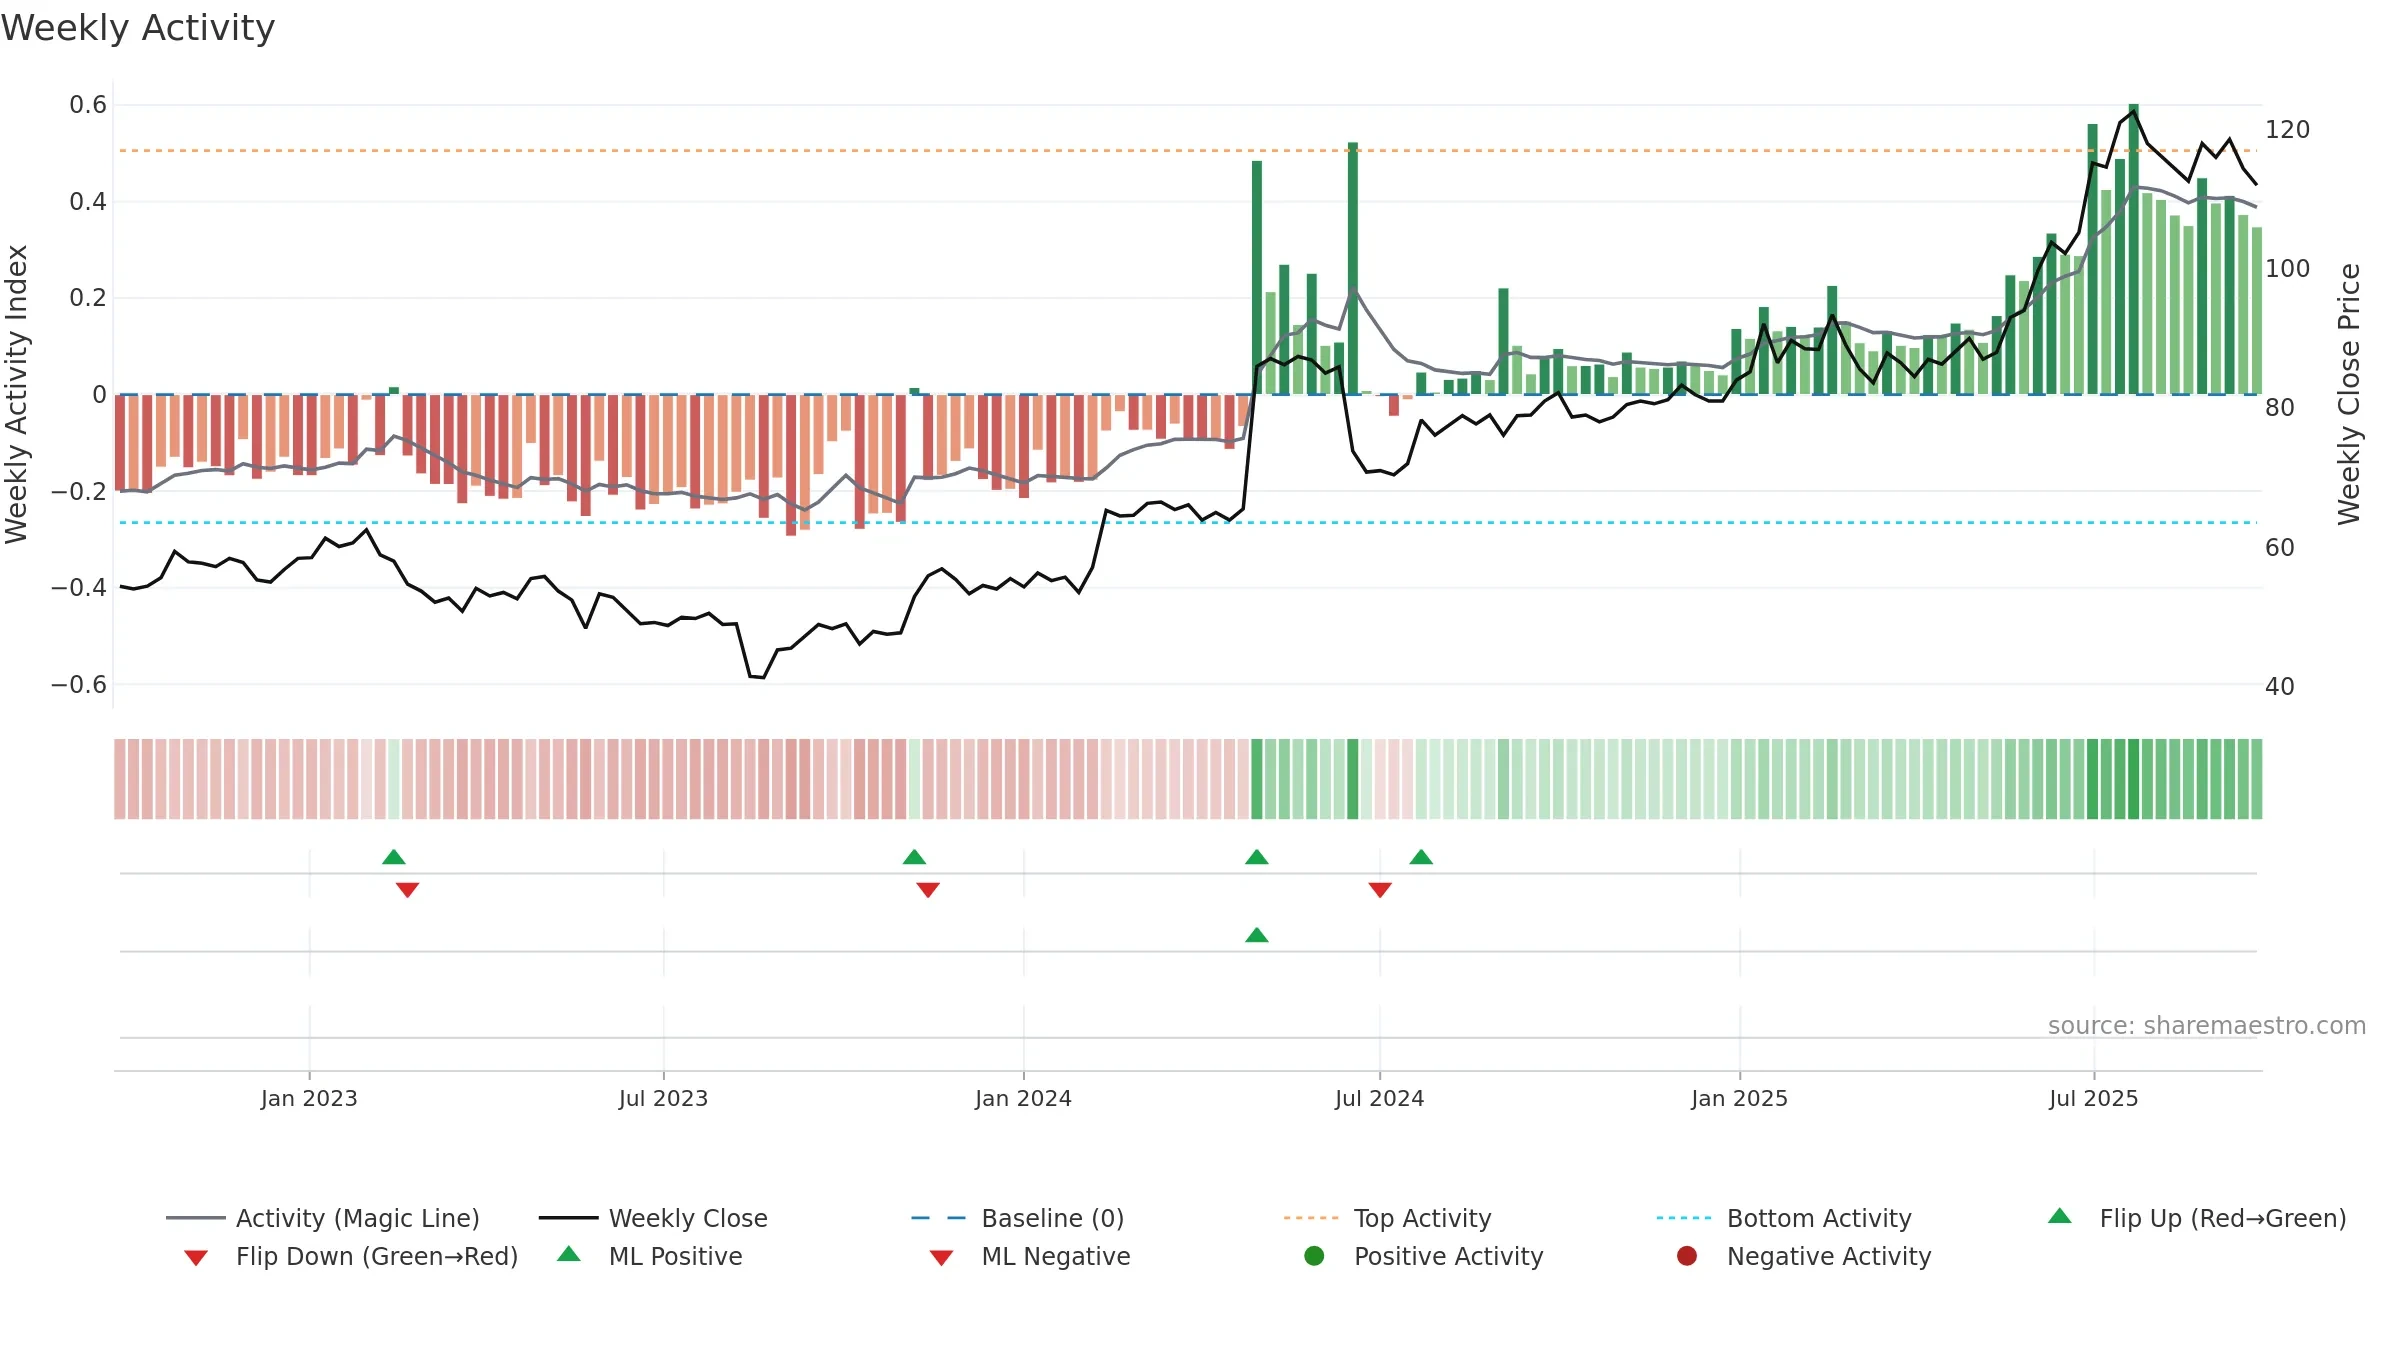Click the red flip-down triangle in late 2023
Viewport: 2400px width, 1350px height.
click(x=928, y=890)
